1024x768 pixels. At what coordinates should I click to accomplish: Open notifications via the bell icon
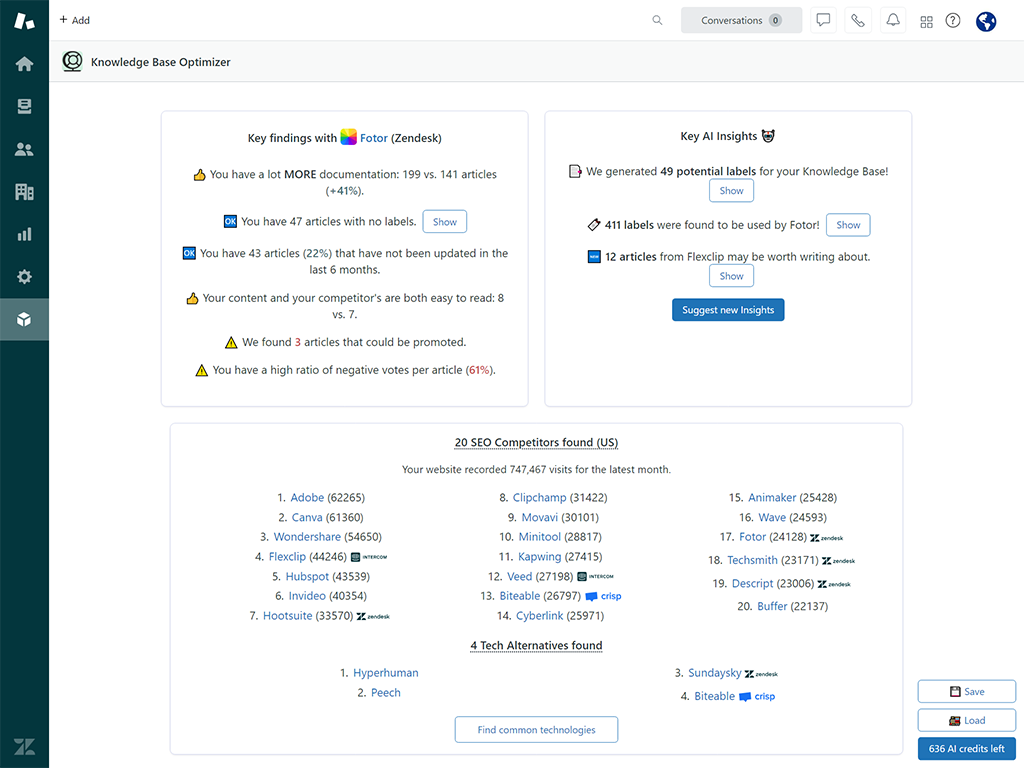tap(892, 20)
